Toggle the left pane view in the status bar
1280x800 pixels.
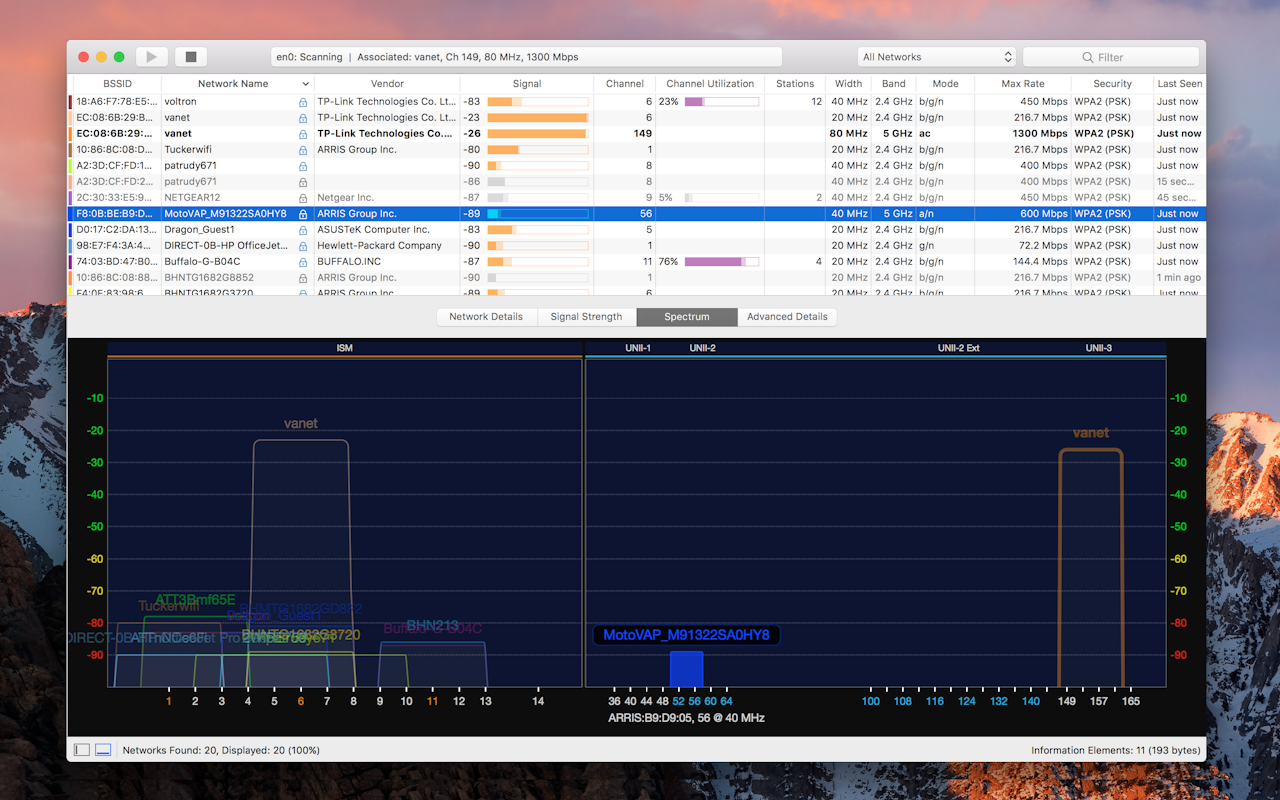tap(81, 749)
